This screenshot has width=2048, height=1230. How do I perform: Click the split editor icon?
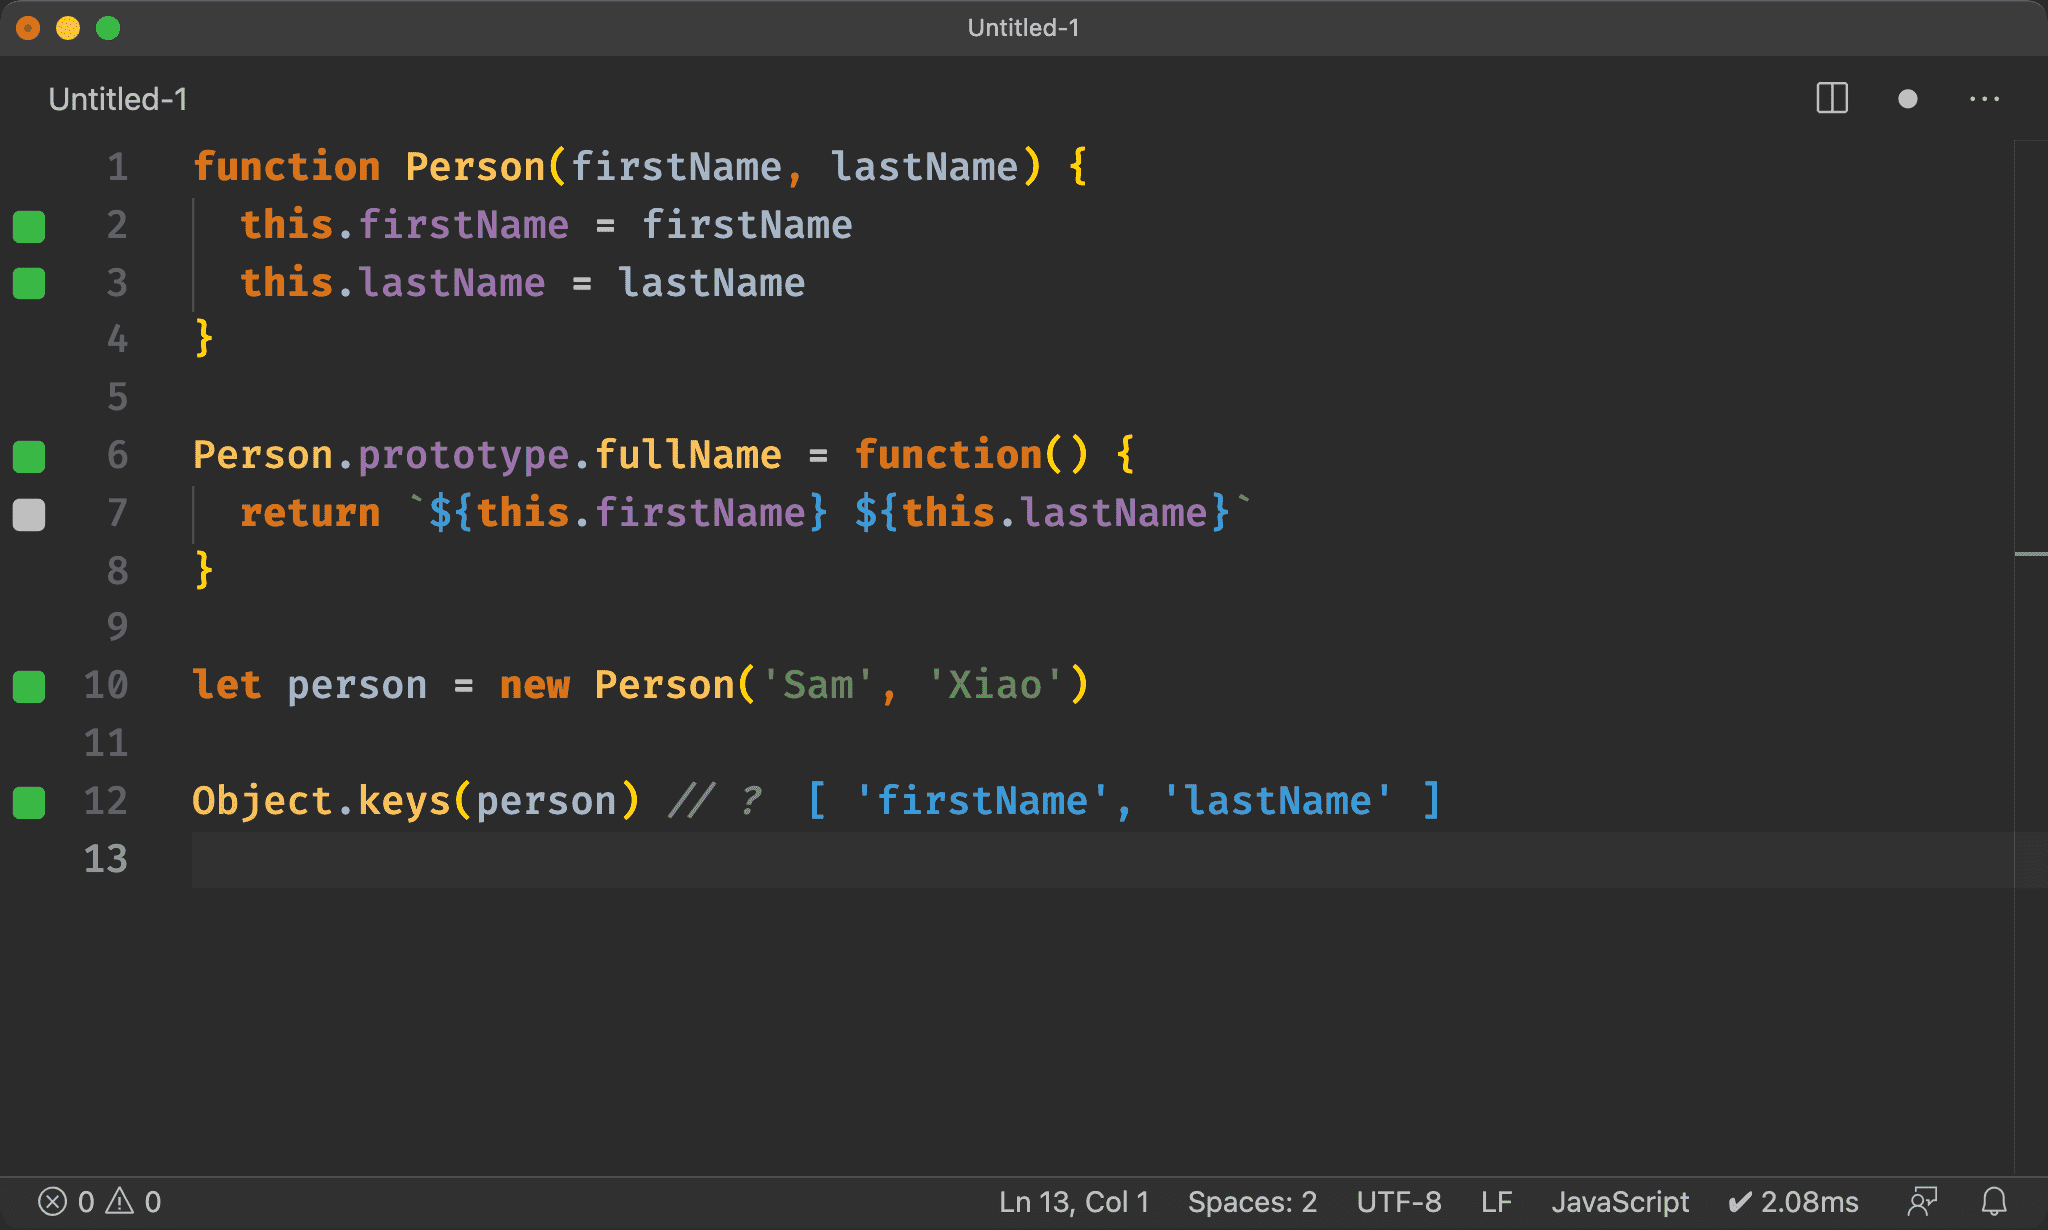[1831, 98]
